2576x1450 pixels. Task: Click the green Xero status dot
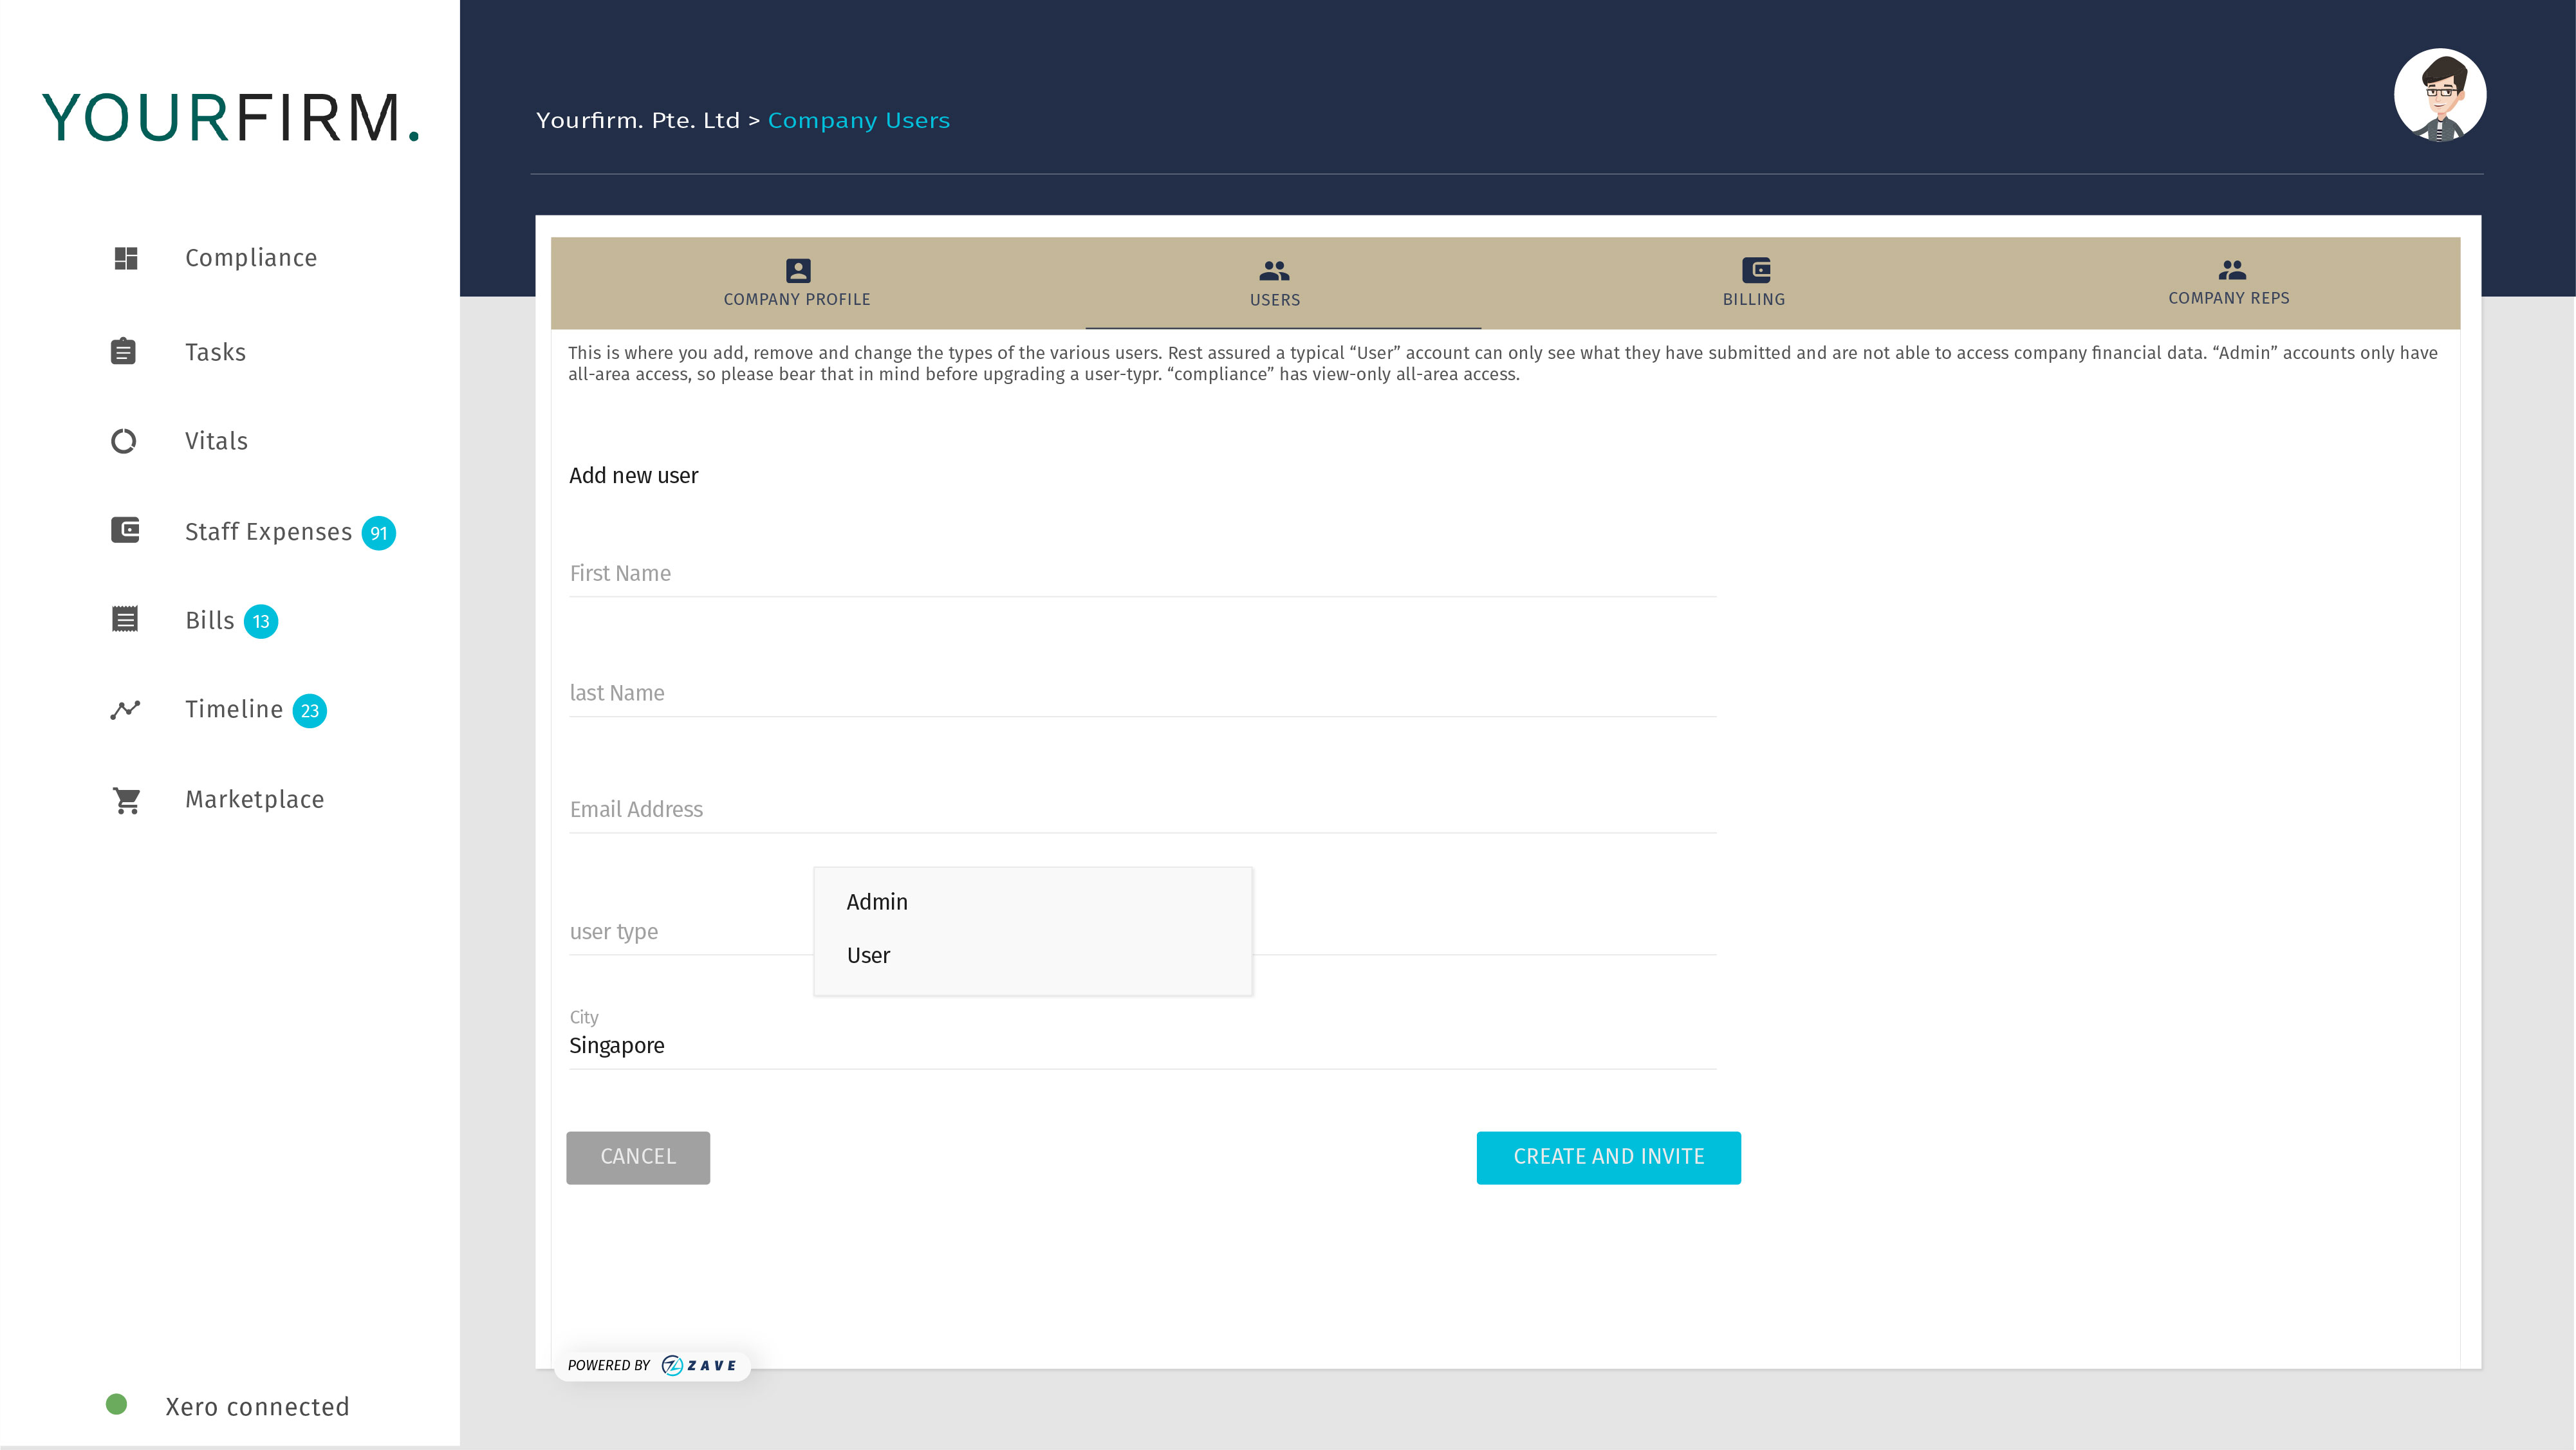pyautogui.click(x=117, y=1404)
